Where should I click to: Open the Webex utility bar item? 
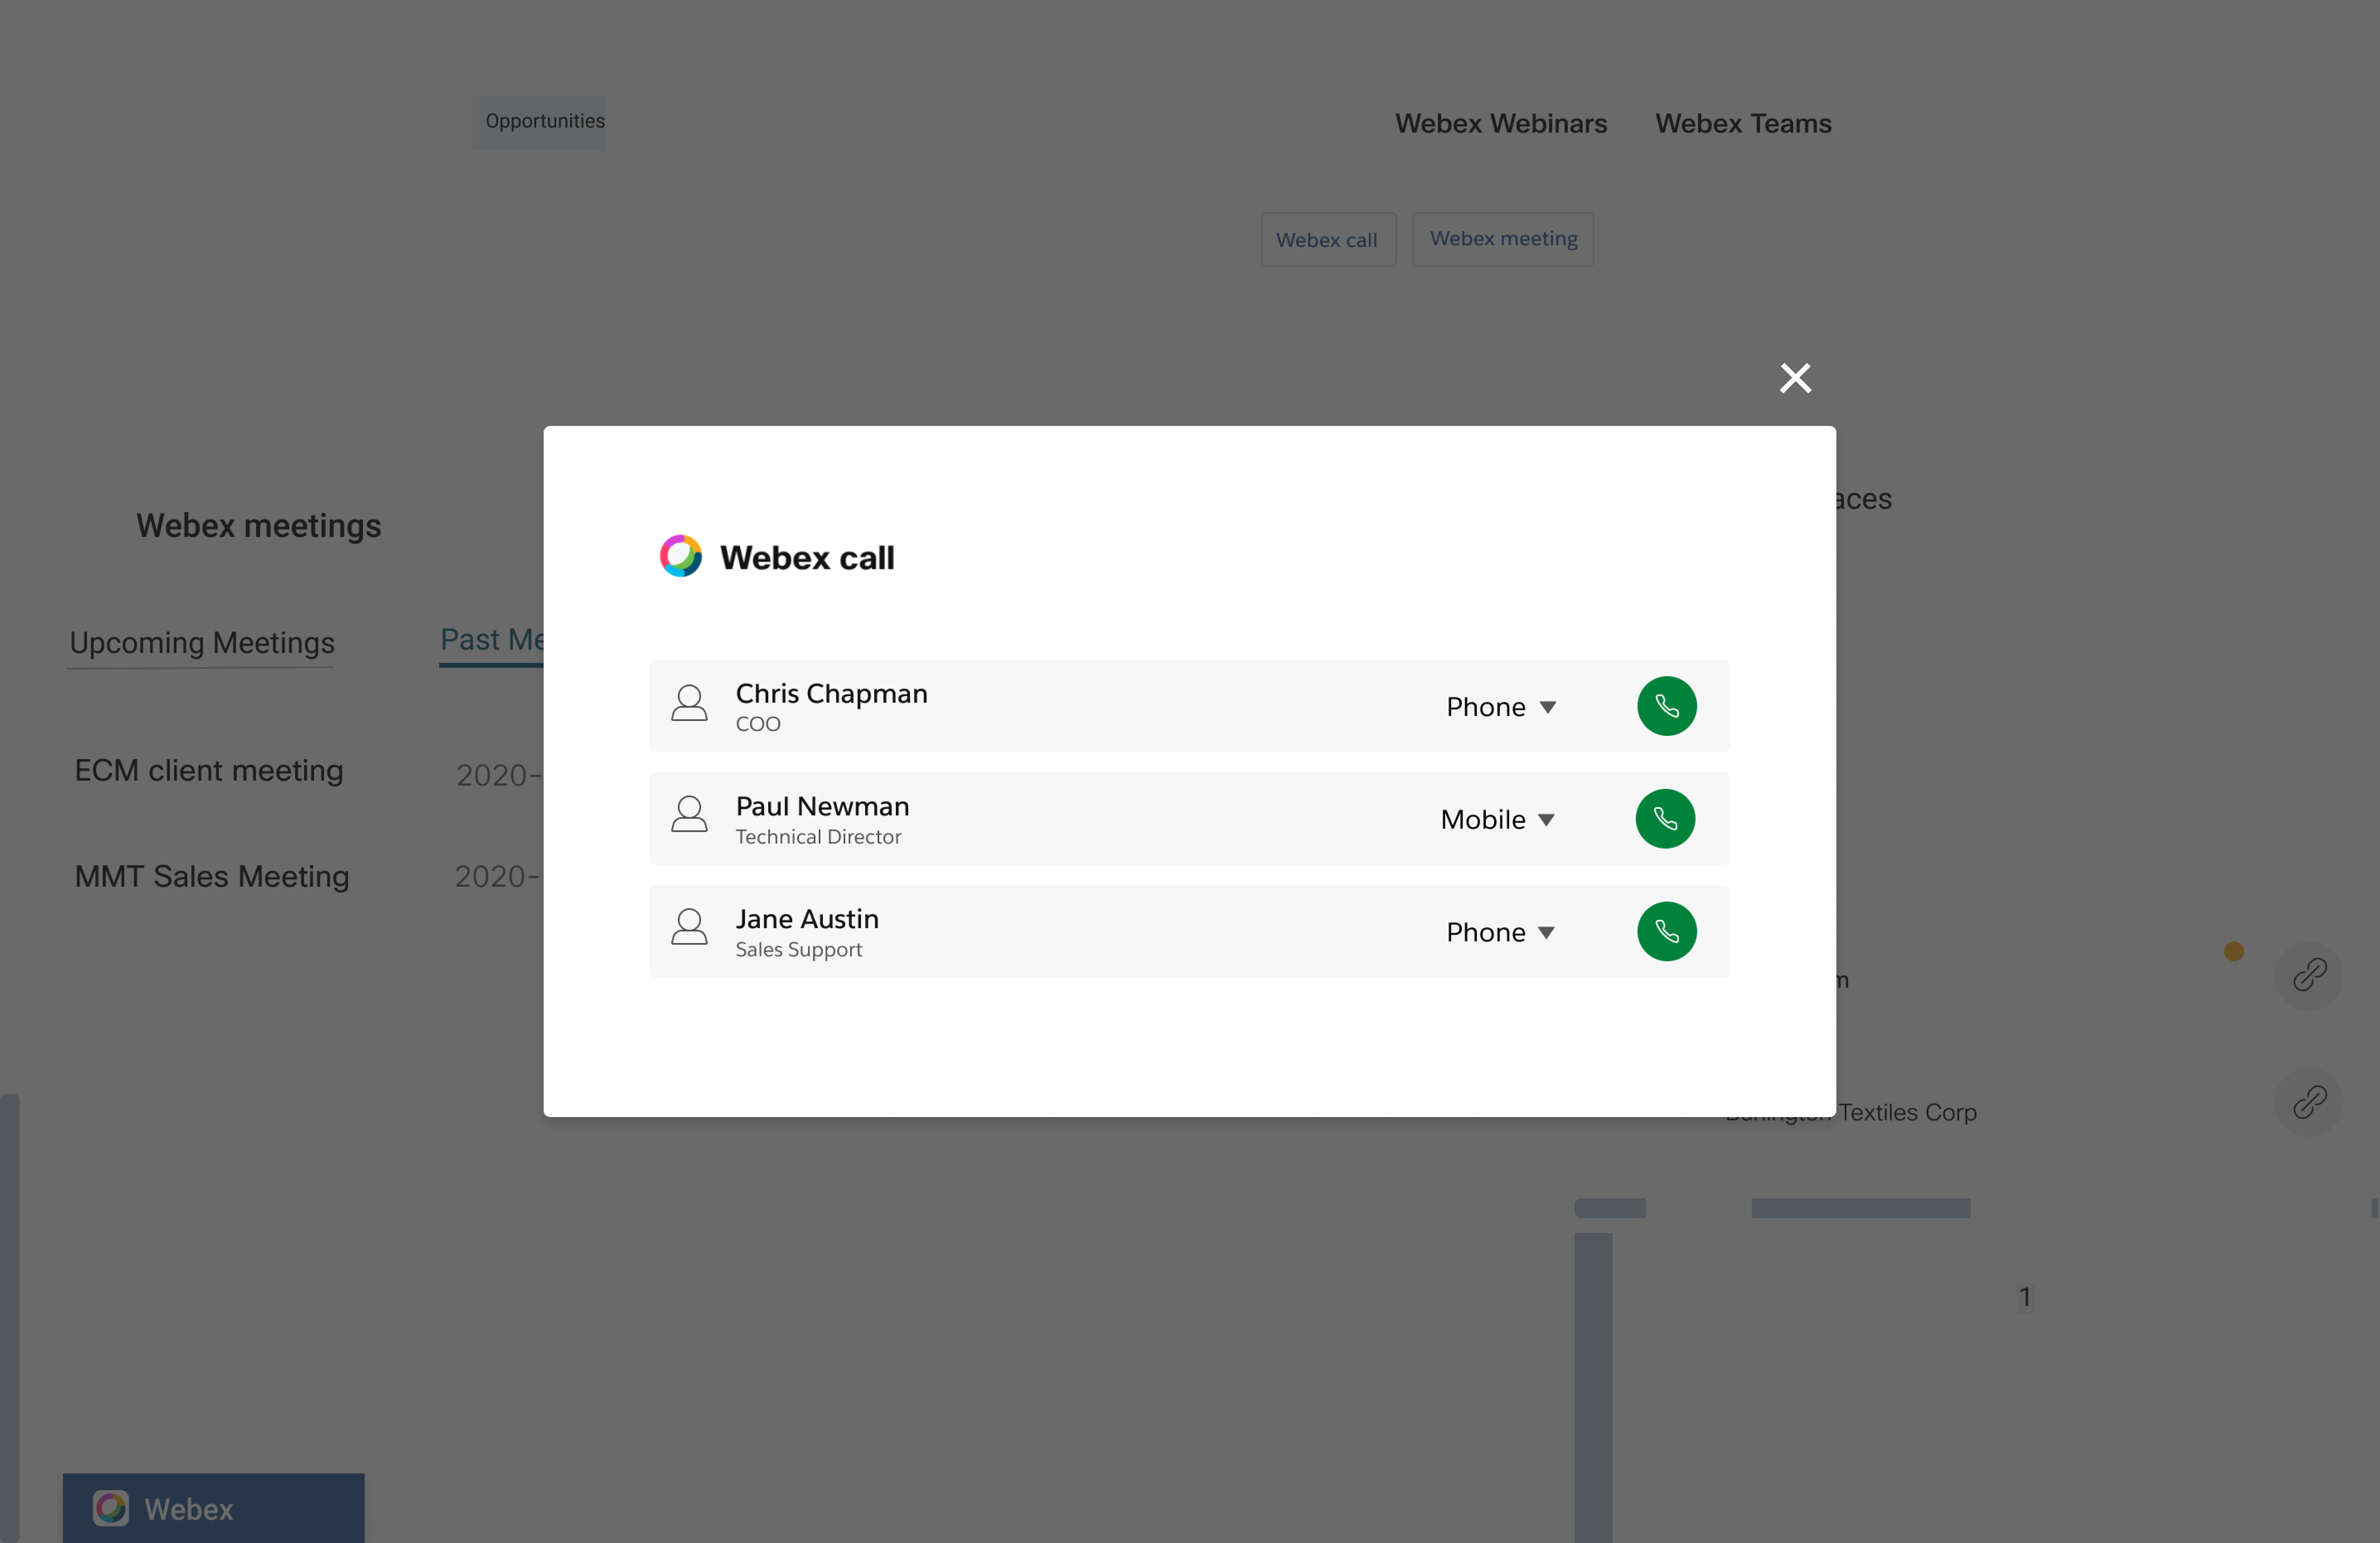214,1508
